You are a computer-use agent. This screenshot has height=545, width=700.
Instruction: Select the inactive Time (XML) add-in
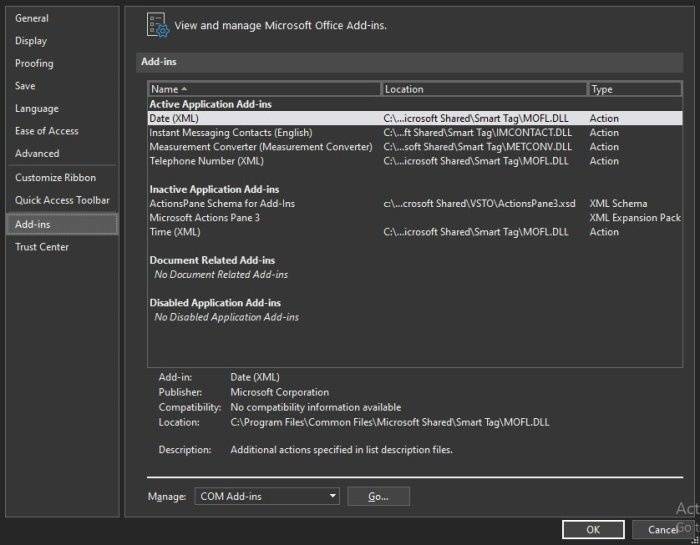click(x=415, y=232)
